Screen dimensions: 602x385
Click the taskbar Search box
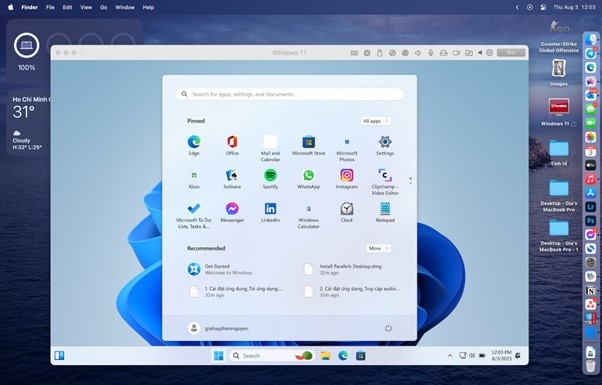[272, 356]
